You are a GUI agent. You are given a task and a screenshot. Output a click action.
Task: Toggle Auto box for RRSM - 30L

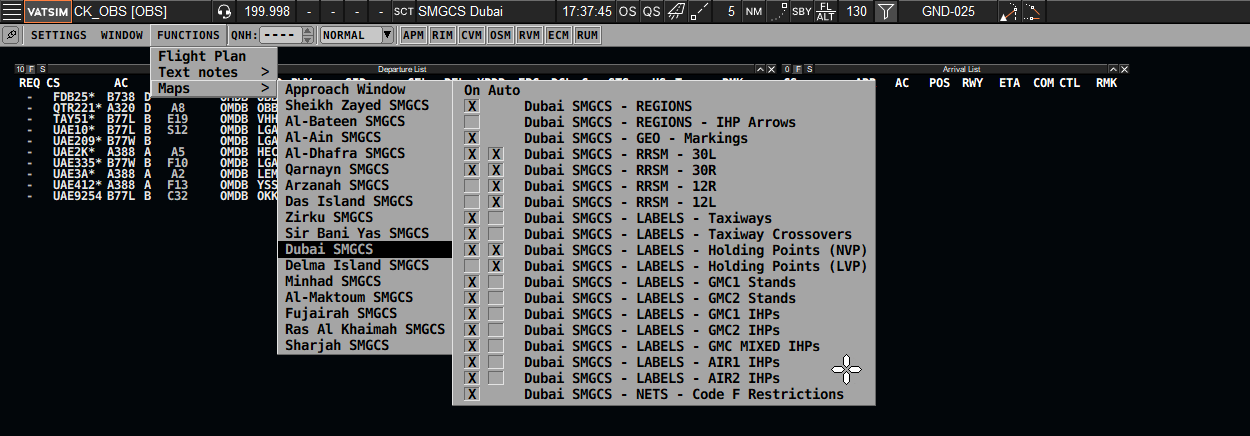click(x=496, y=154)
